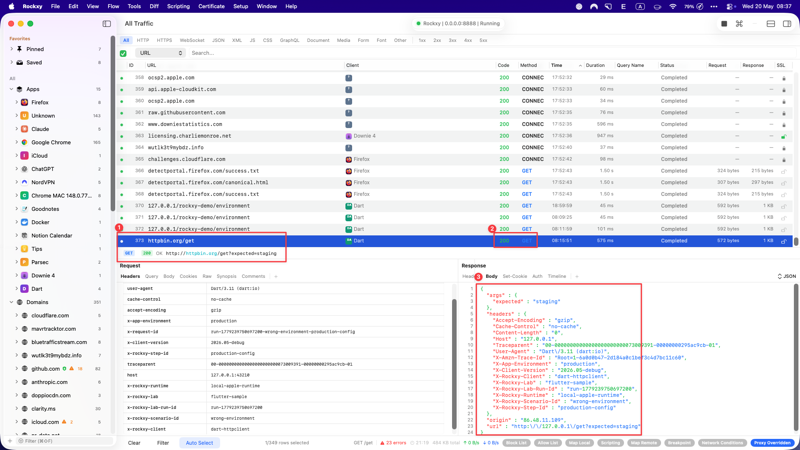The width and height of the screenshot is (800, 450).
Task: Toggle the Network Conditions pill
Action: [x=722, y=443]
